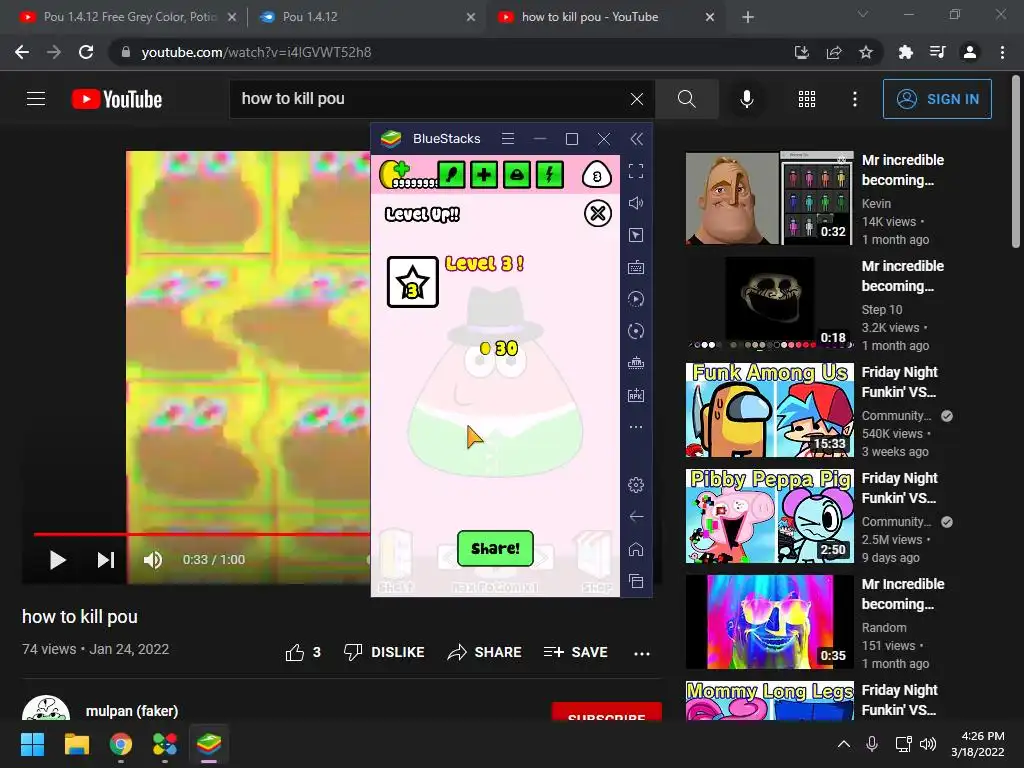Start voice search with the microphone icon
The image size is (1024, 768).
coord(746,99)
